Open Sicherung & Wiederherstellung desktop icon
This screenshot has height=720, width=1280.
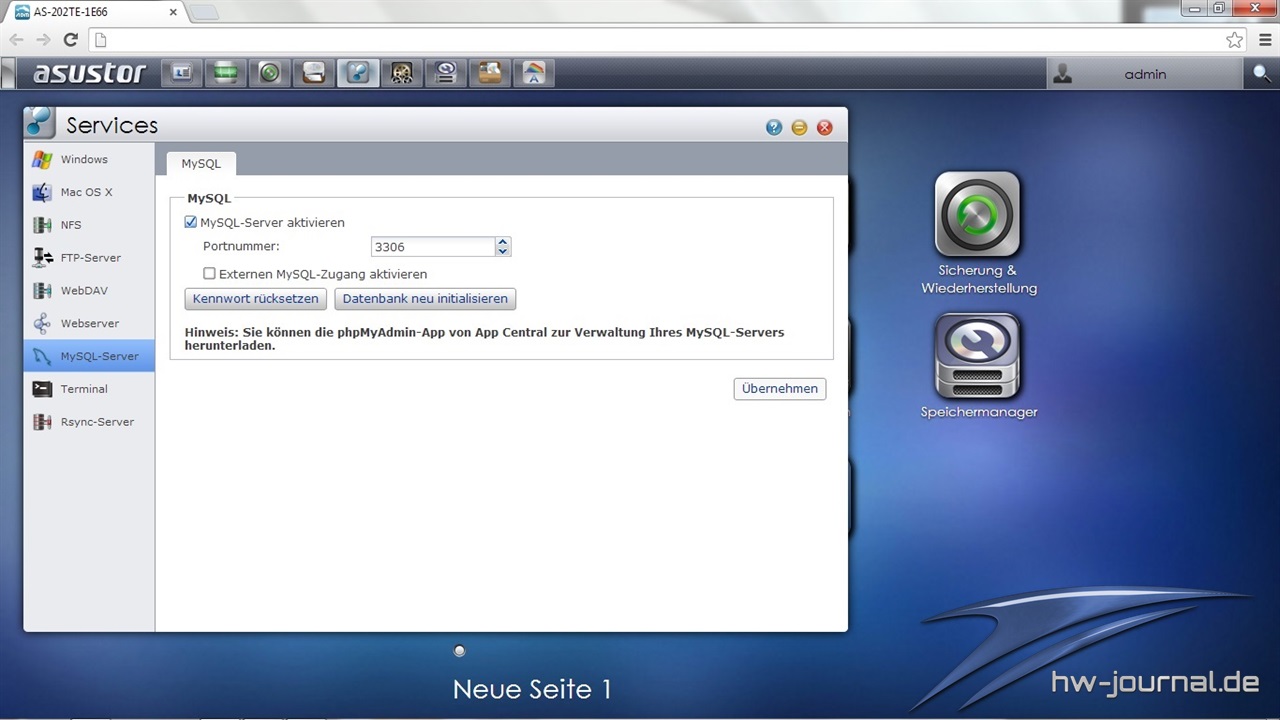(978, 234)
